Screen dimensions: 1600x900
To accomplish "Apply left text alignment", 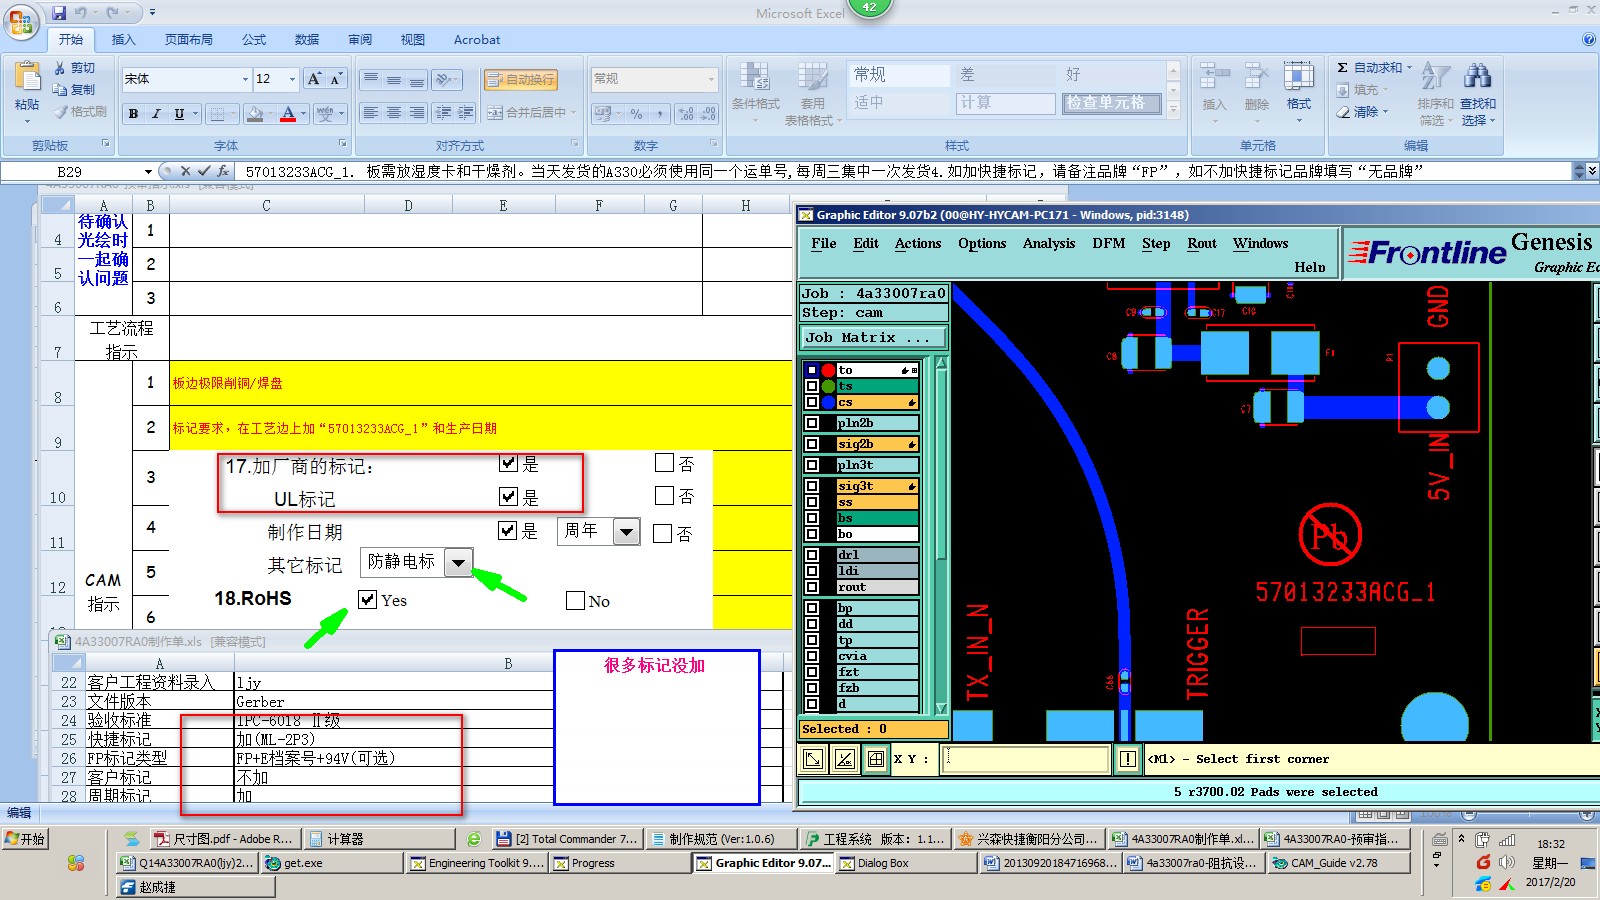I will pos(371,113).
